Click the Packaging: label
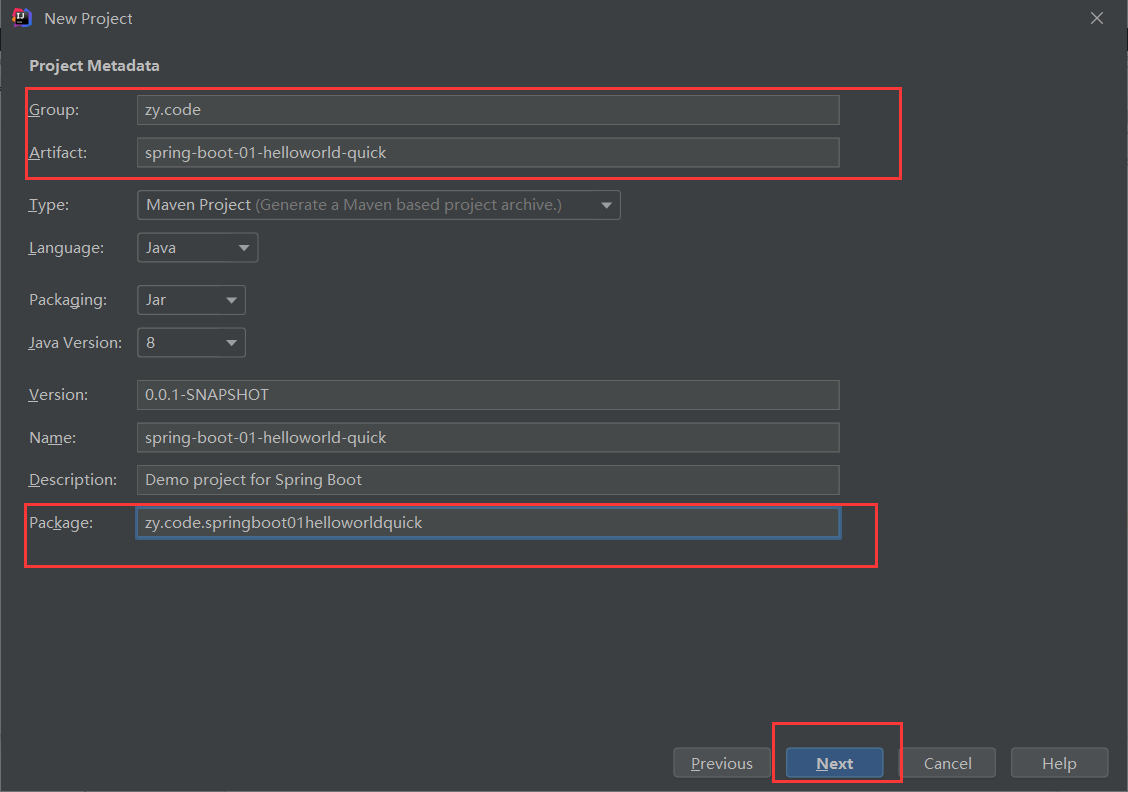Viewport: 1128px width, 792px height. [x=68, y=300]
